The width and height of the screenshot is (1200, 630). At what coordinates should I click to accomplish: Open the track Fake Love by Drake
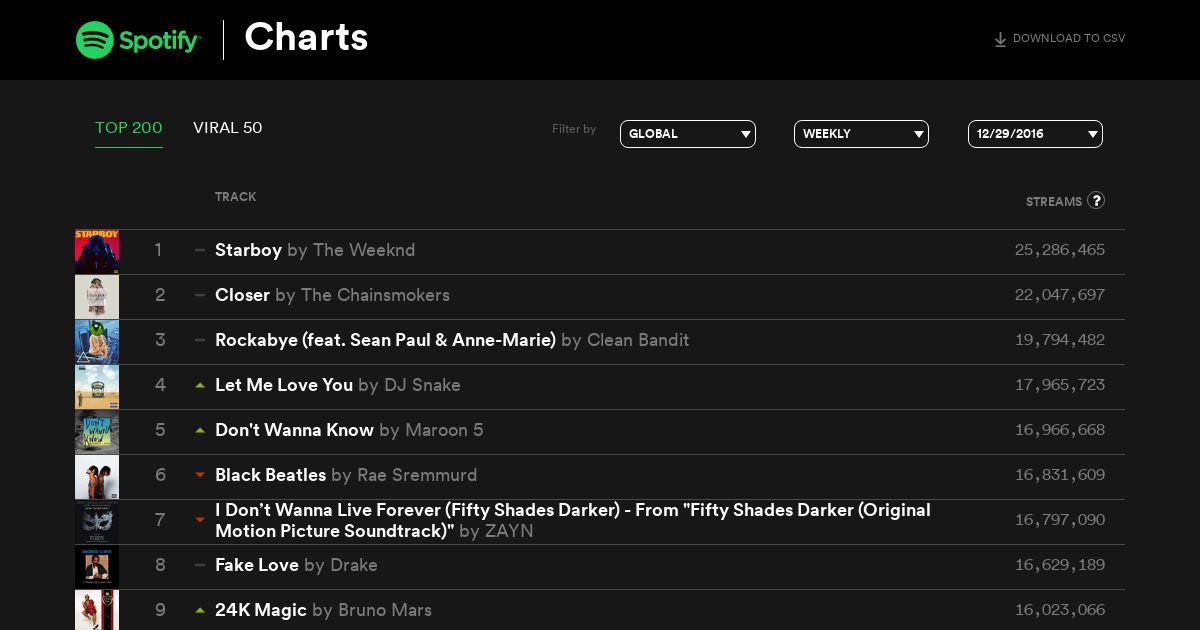[x=296, y=565]
